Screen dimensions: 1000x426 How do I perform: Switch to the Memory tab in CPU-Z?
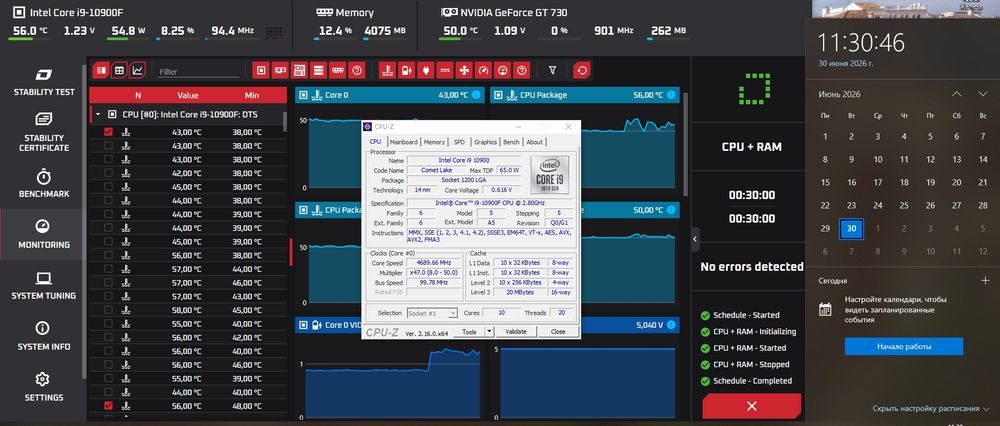[434, 142]
